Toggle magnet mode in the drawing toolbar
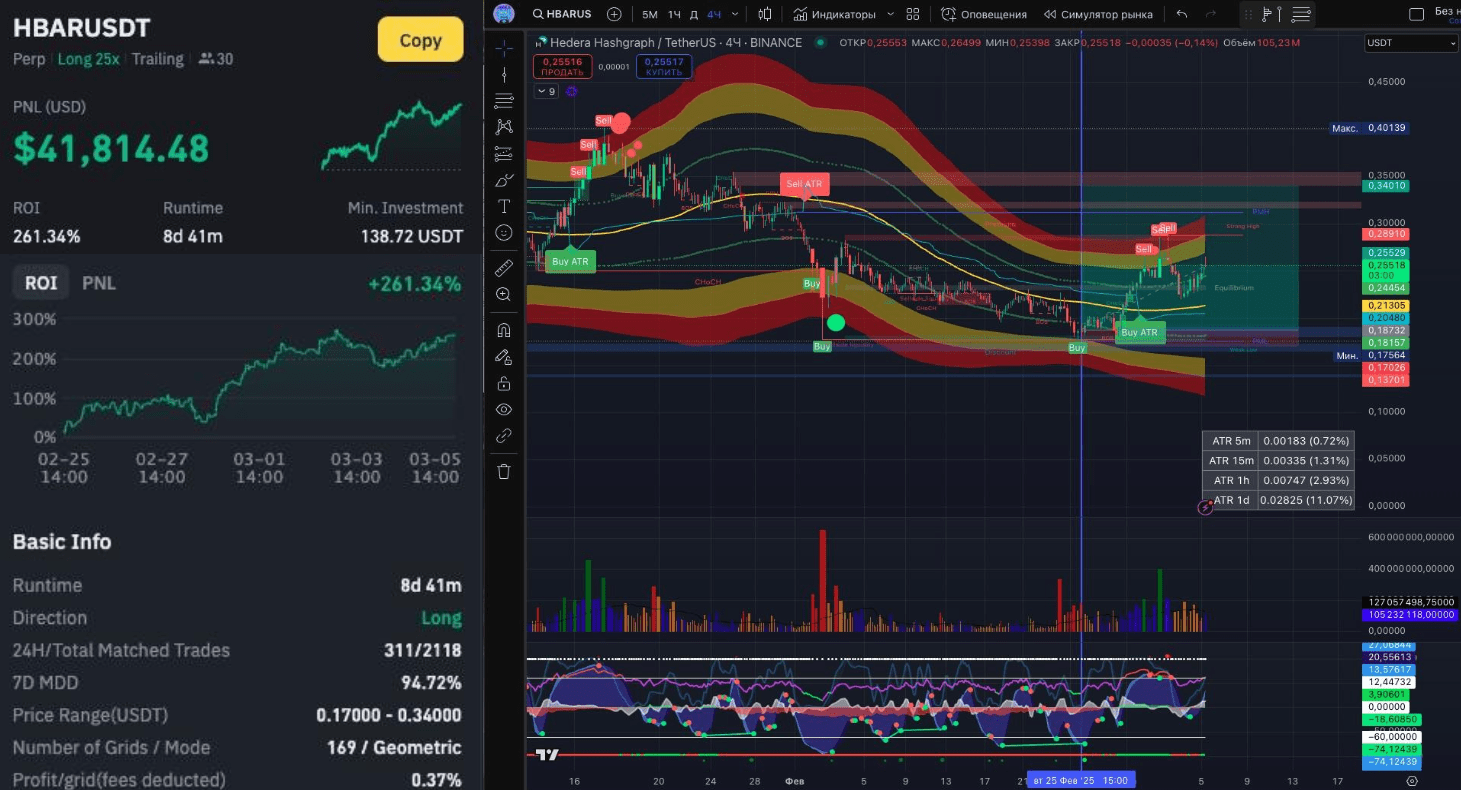1461x790 pixels. click(x=504, y=330)
